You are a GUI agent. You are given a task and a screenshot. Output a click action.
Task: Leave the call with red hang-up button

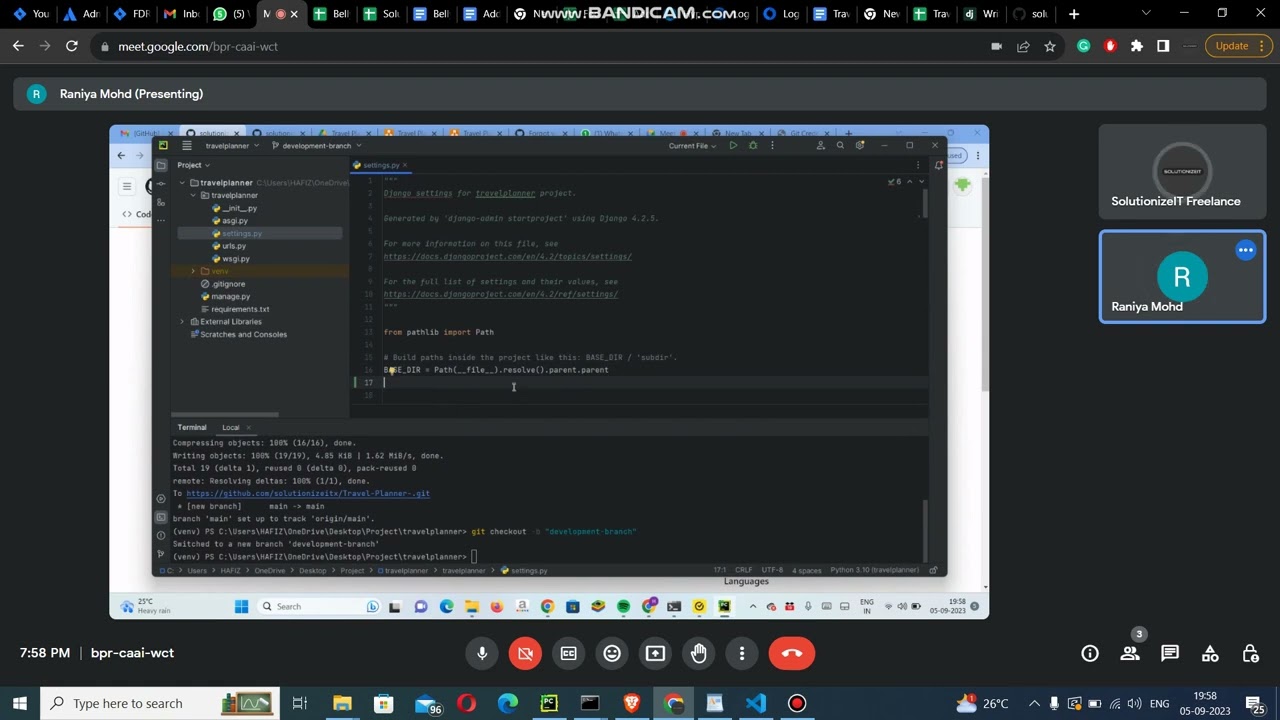pos(792,653)
